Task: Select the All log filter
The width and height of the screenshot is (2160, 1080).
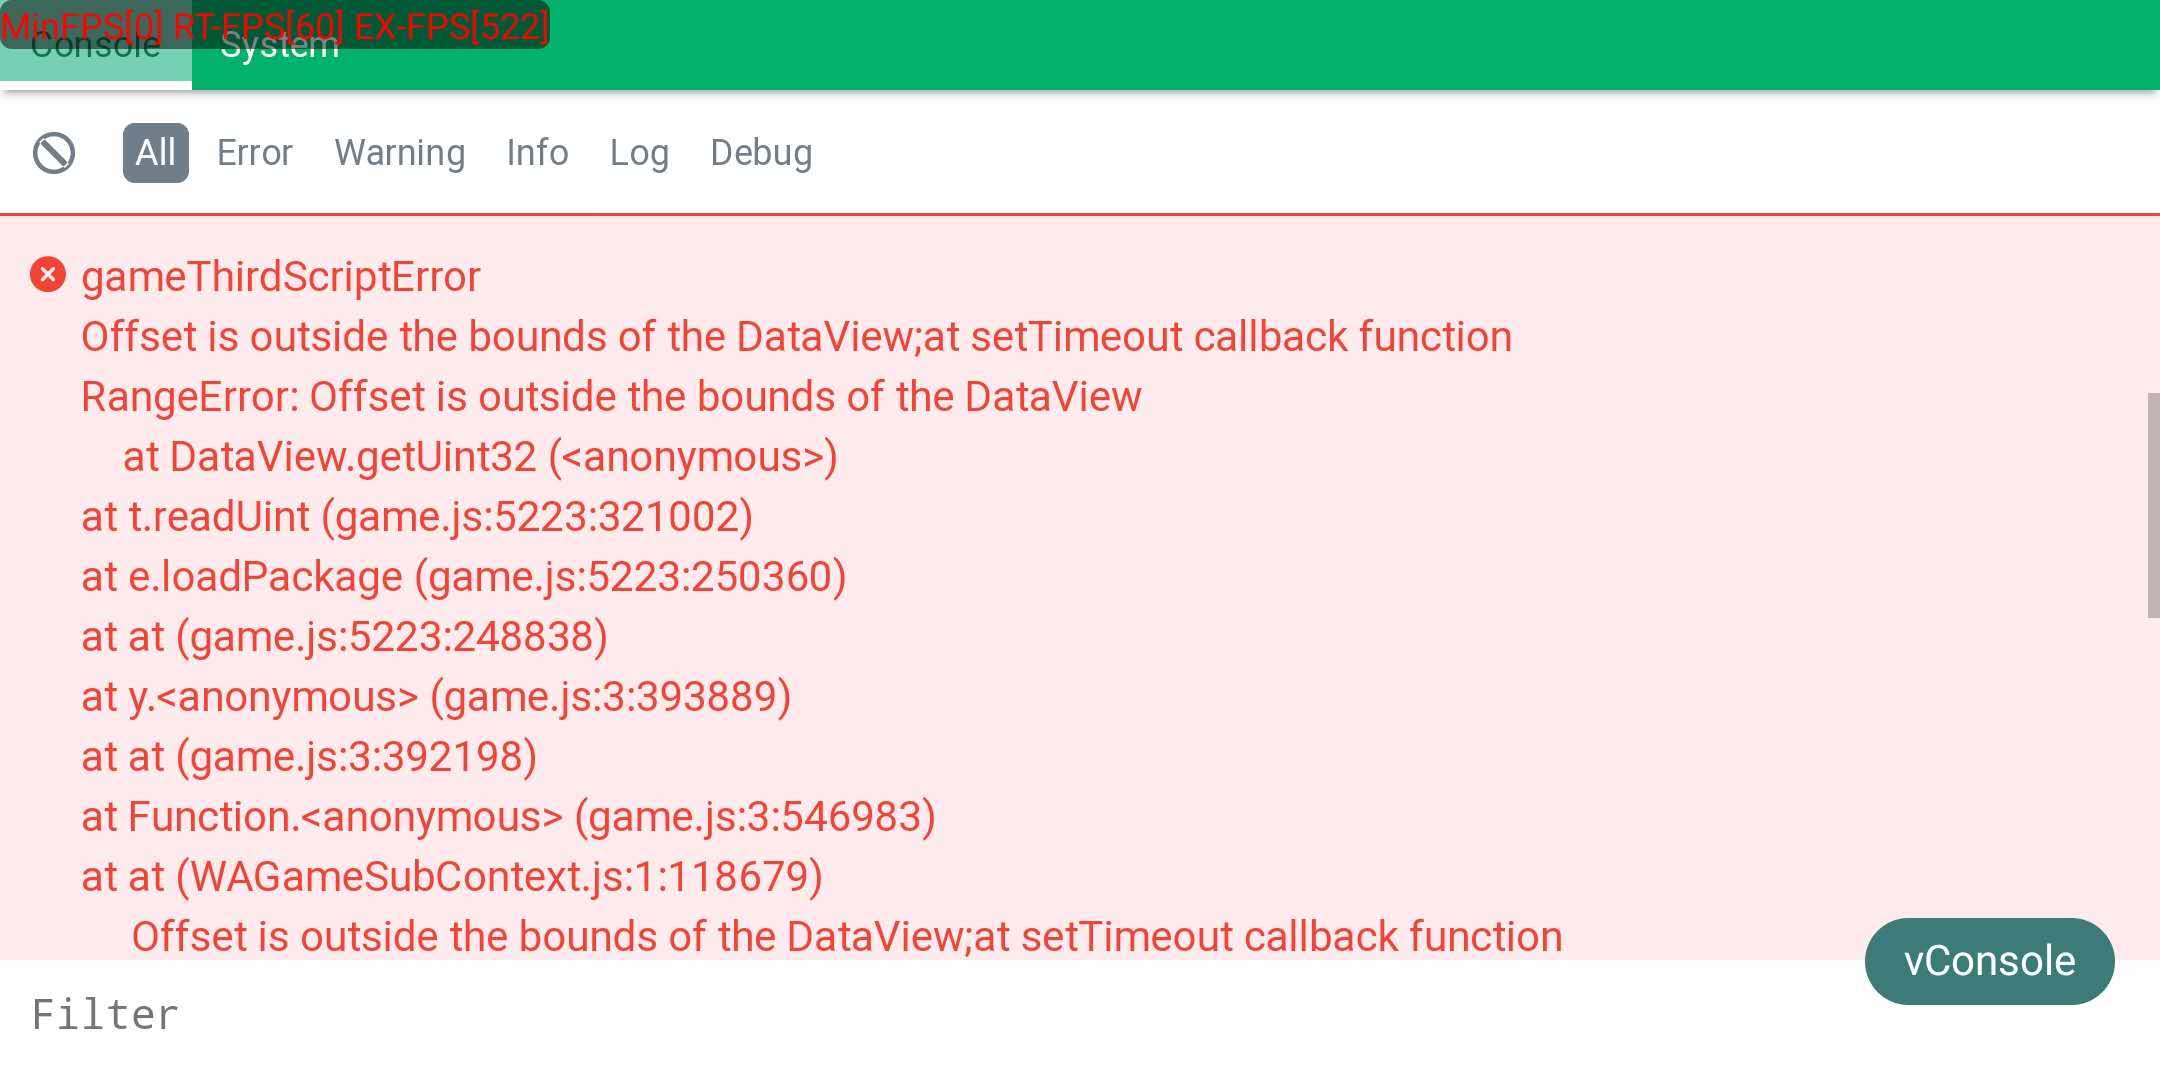Action: coord(155,153)
